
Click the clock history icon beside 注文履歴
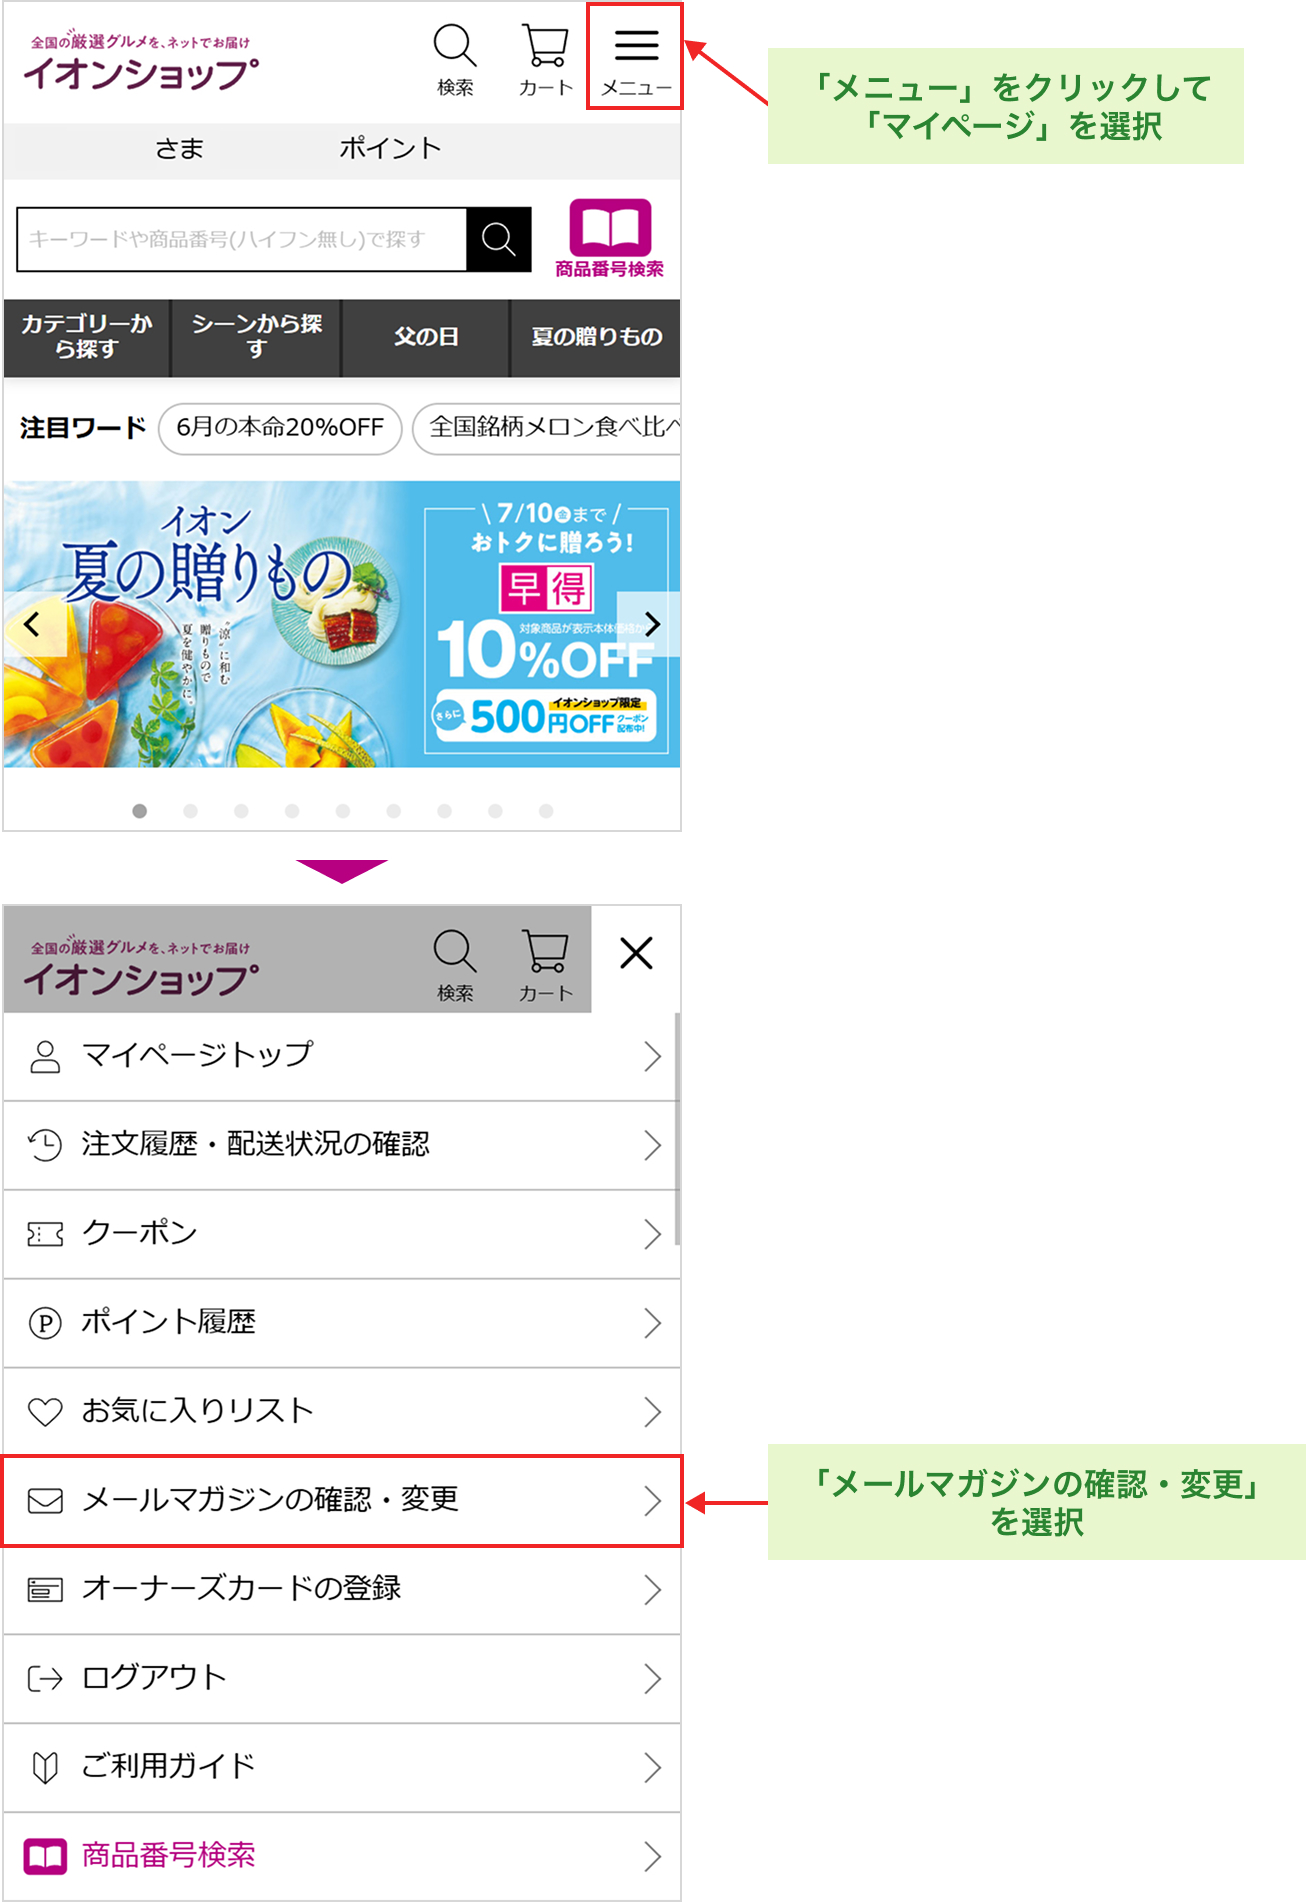[x=45, y=1145]
